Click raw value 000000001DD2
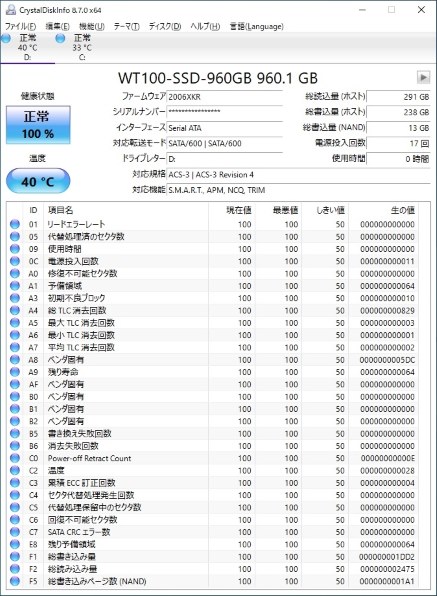 click(386, 557)
